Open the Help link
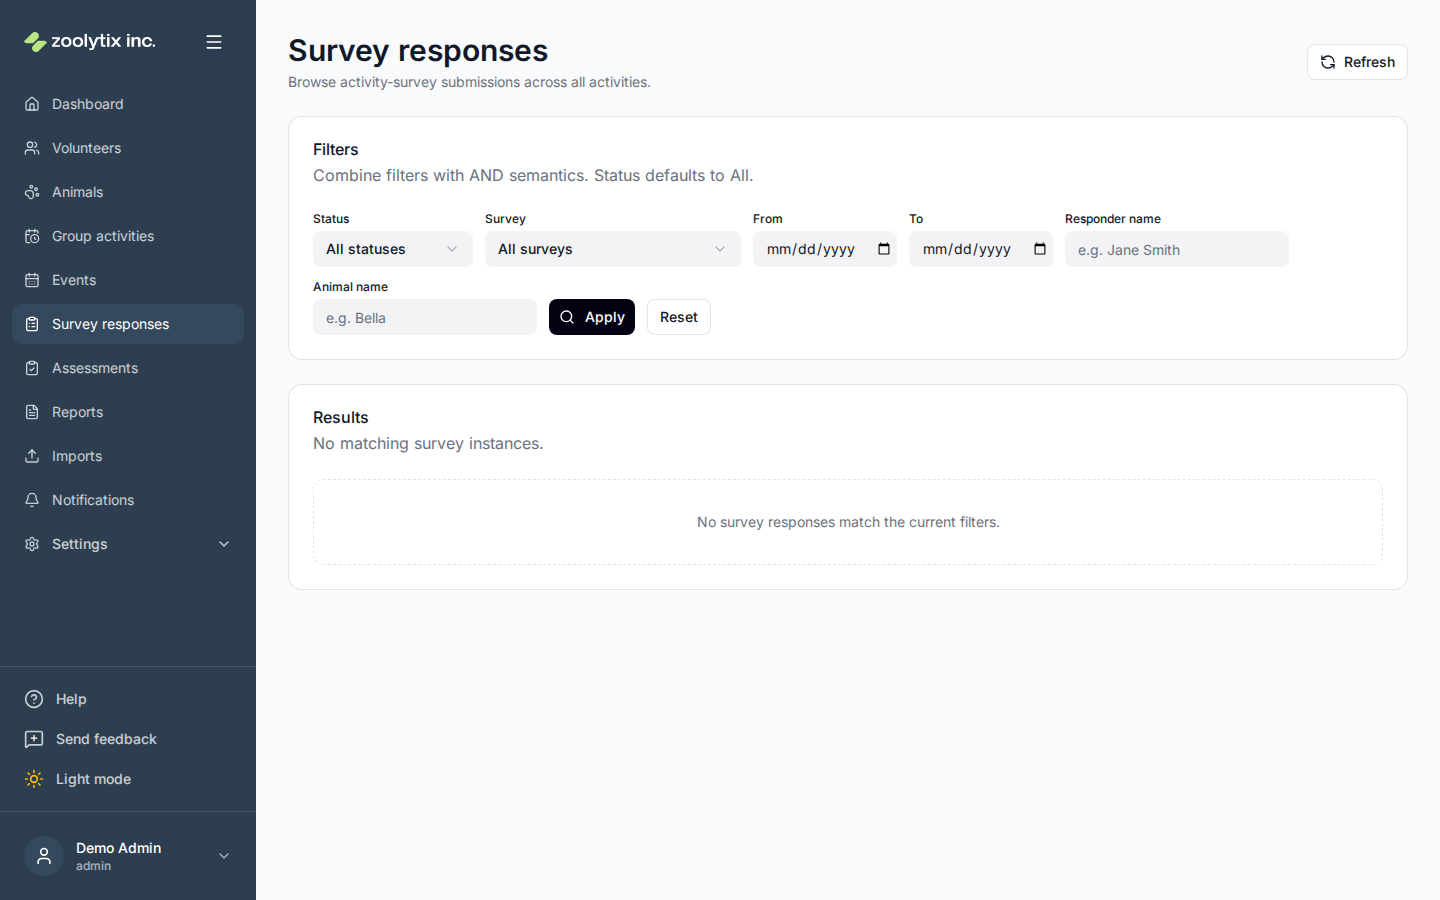This screenshot has height=900, width=1440. point(128,699)
